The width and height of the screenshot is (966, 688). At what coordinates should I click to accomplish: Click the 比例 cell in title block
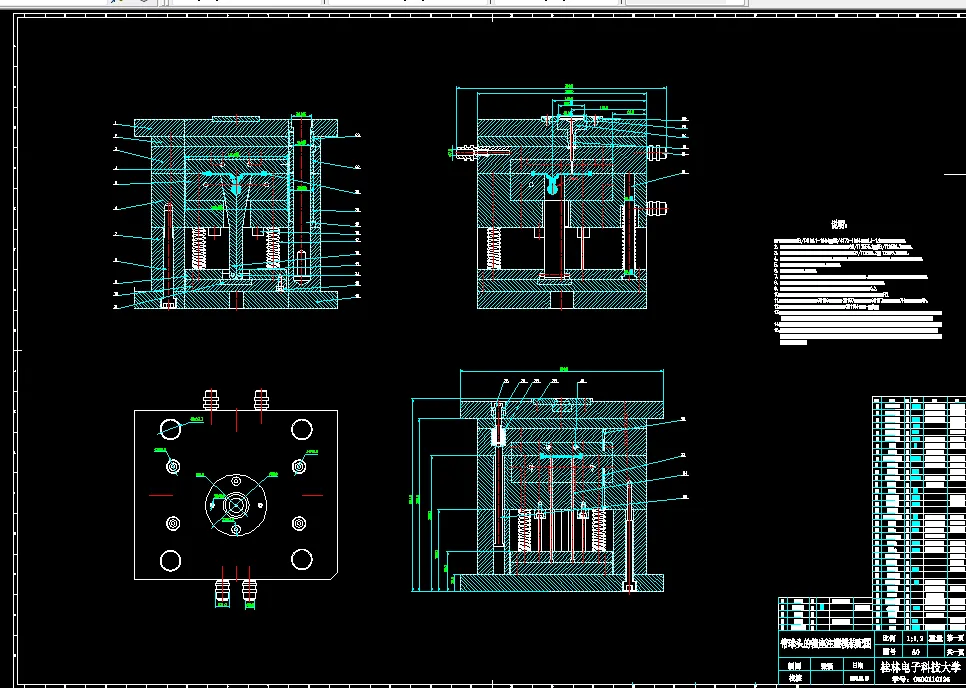pos(889,638)
